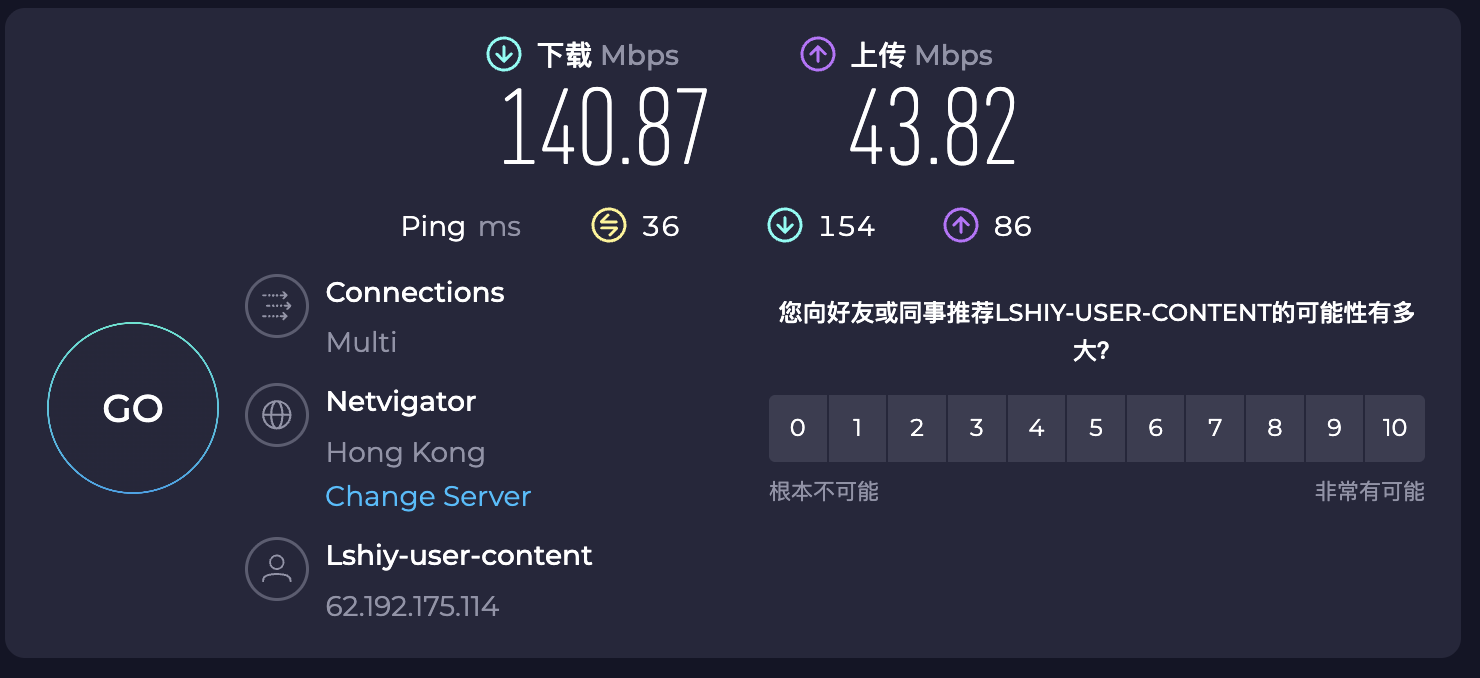Select rating 10 on recommendation scale
This screenshot has width=1480, height=678.
point(1394,428)
